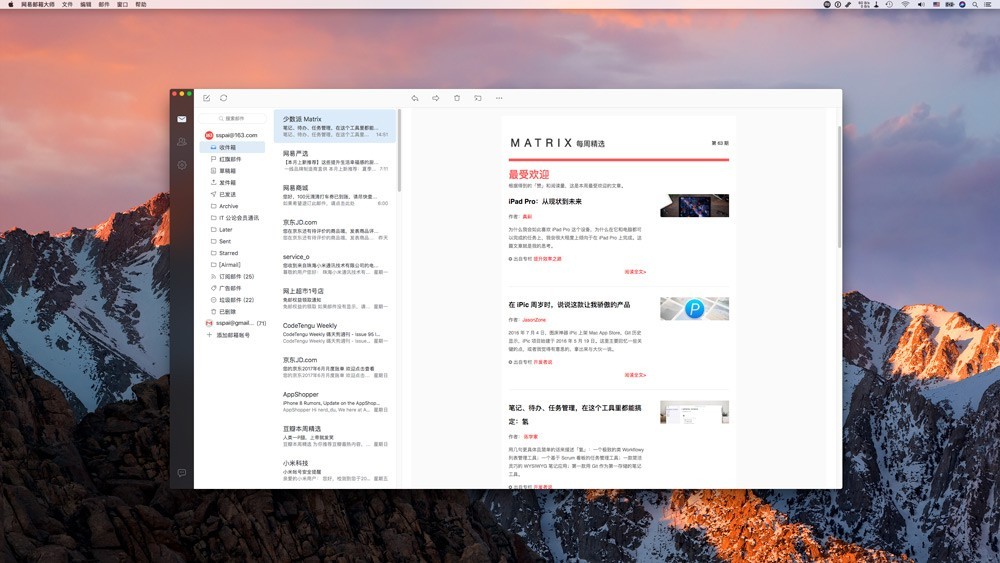Open email from 网易商城
1000x563 pixels.
[335, 195]
